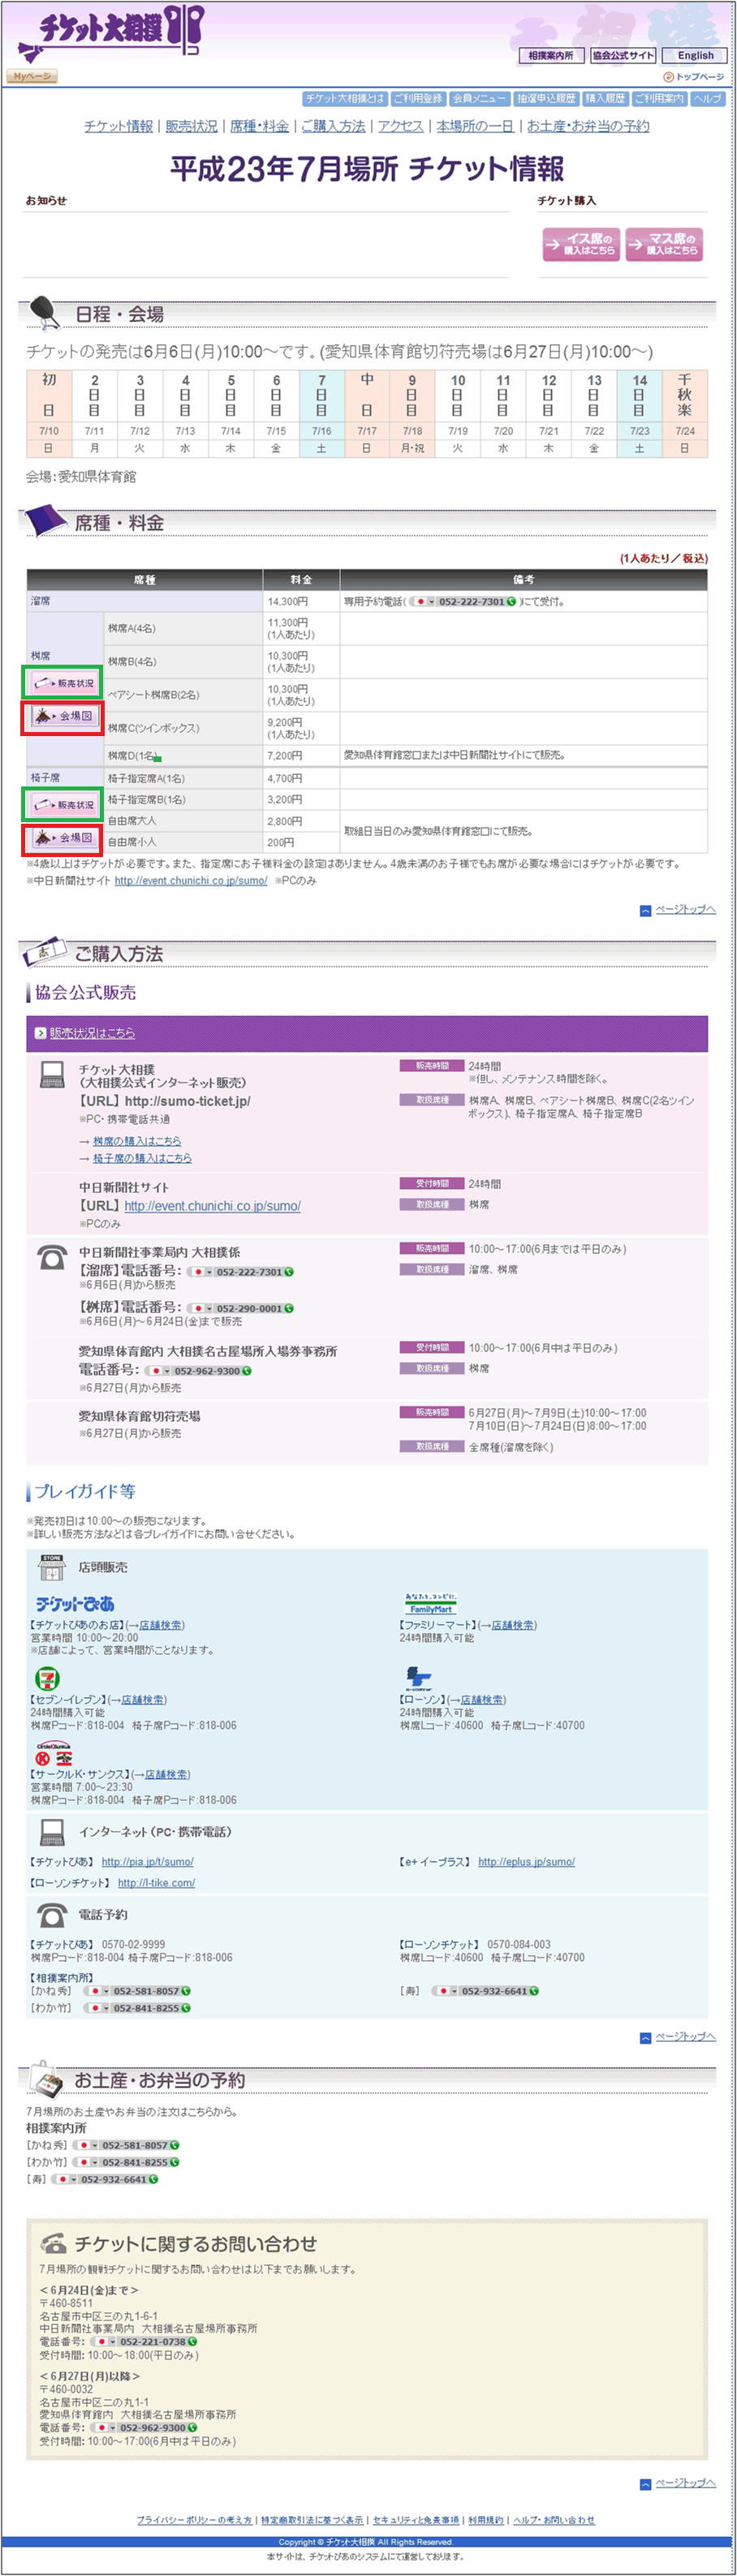The height and width of the screenshot is (2576, 737).
Task: Click the 協会公式サイト button
Action: [x=623, y=55]
